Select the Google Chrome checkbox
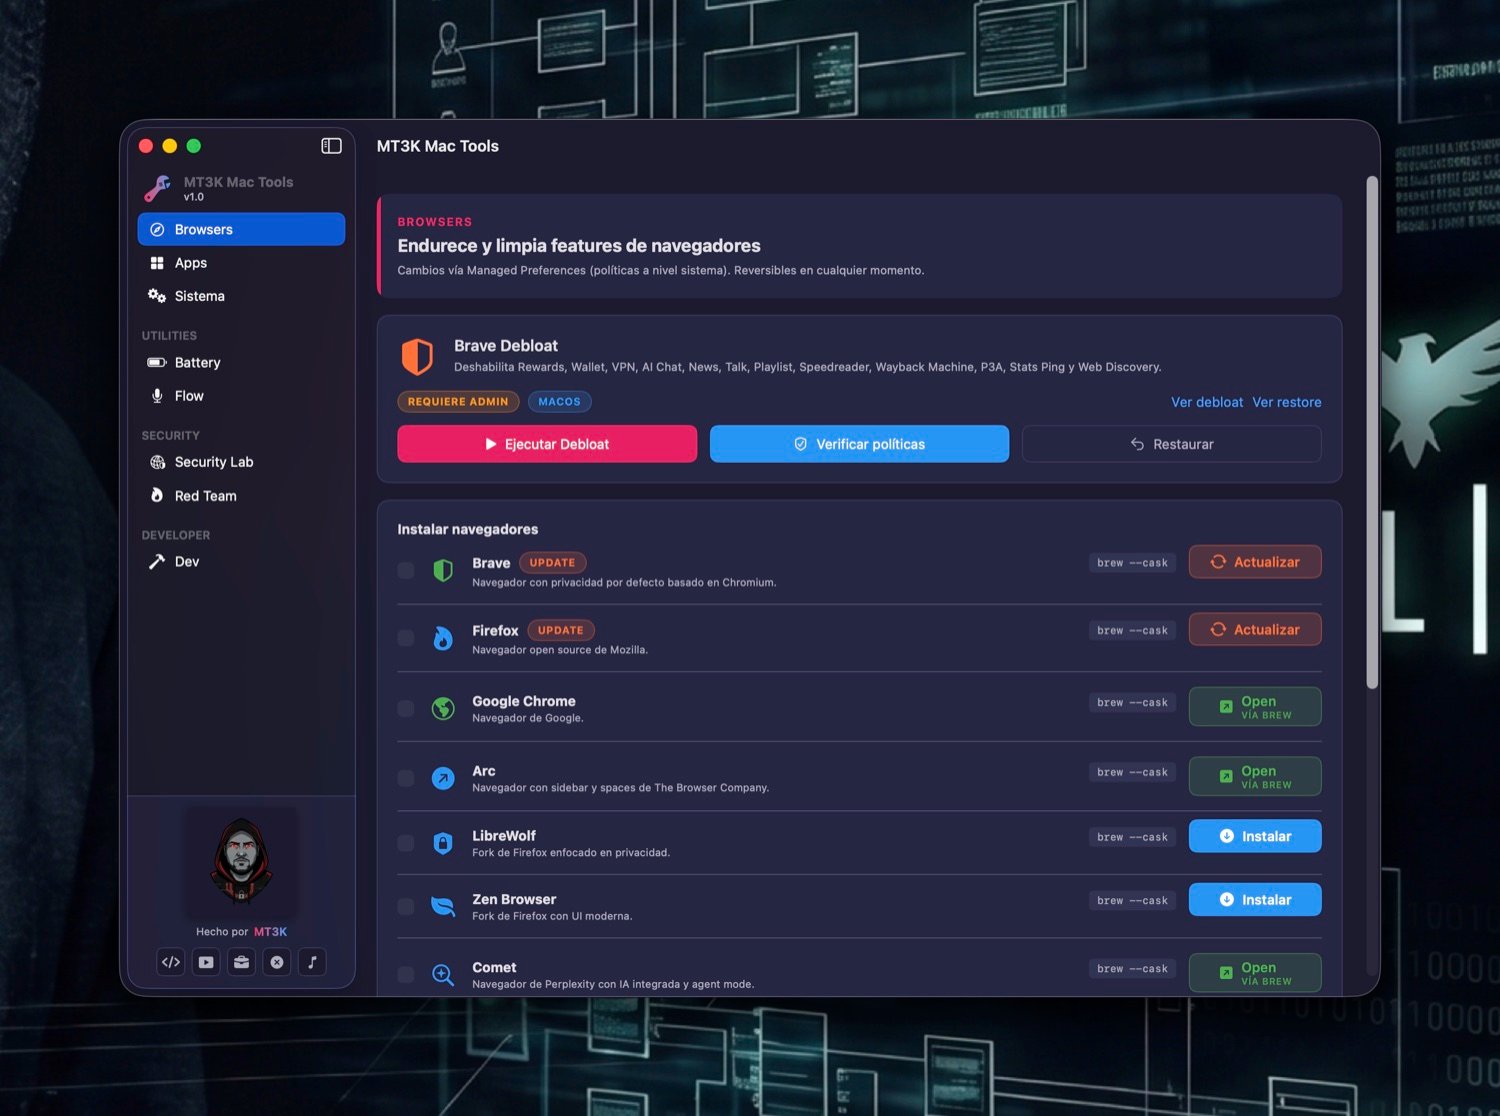The image size is (1500, 1116). [406, 709]
